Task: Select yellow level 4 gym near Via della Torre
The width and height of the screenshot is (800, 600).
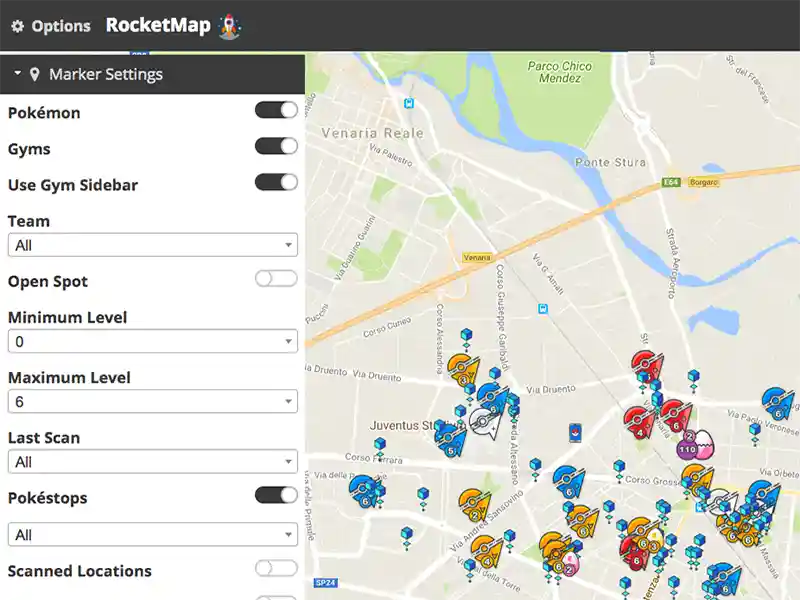Action: pyautogui.click(x=487, y=552)
